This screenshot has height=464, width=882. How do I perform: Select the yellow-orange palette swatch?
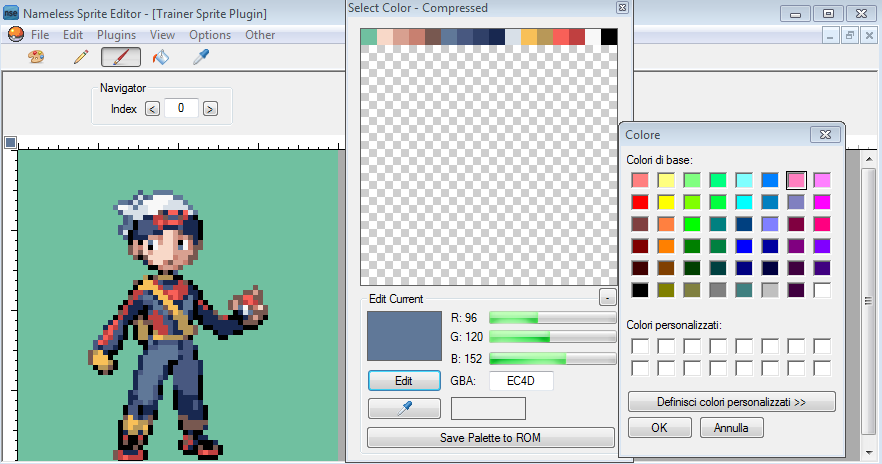[529, 37]
